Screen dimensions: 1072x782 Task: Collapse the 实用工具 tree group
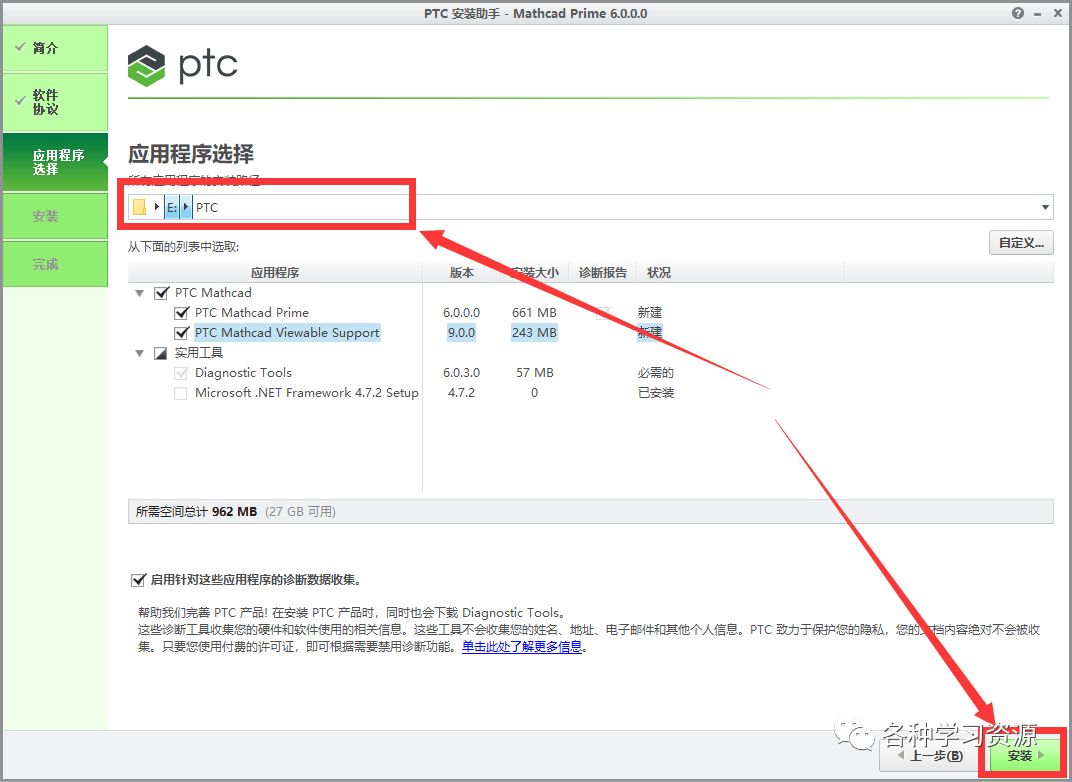click(139, 353)
